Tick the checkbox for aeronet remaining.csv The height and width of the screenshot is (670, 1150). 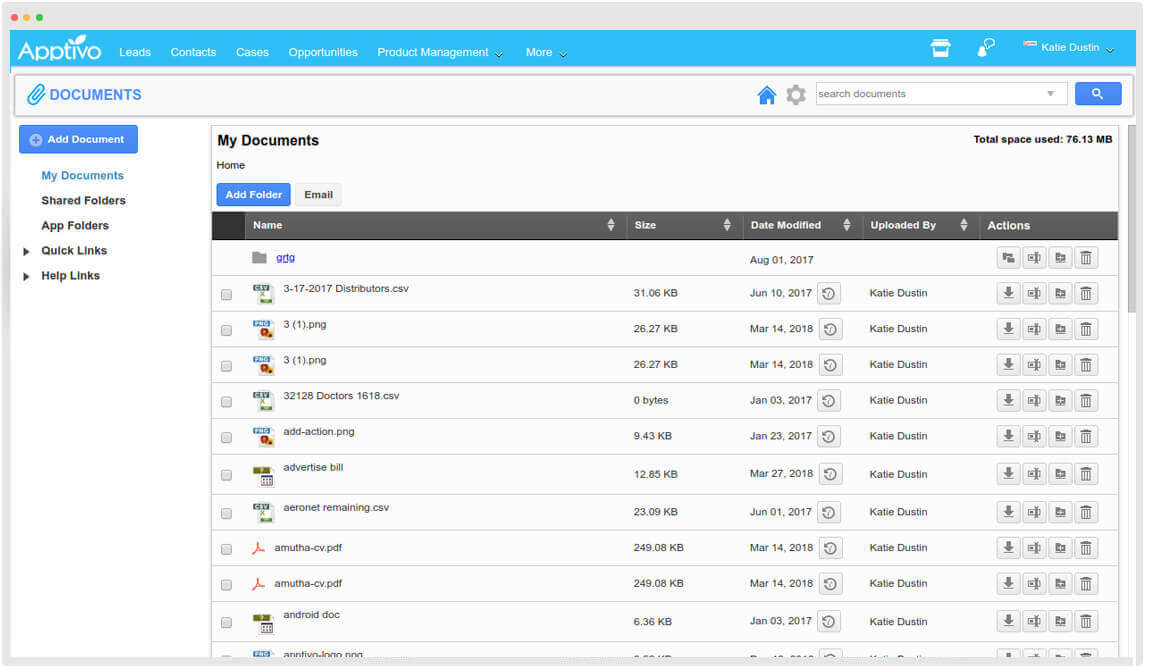pyautogui.click(x=226, y=513)
